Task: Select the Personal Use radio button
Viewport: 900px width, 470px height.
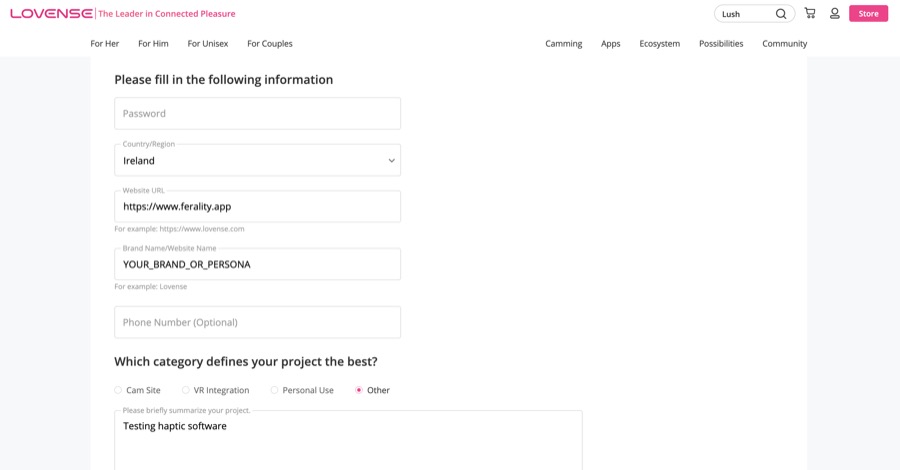Action: [x=274, y=390]
